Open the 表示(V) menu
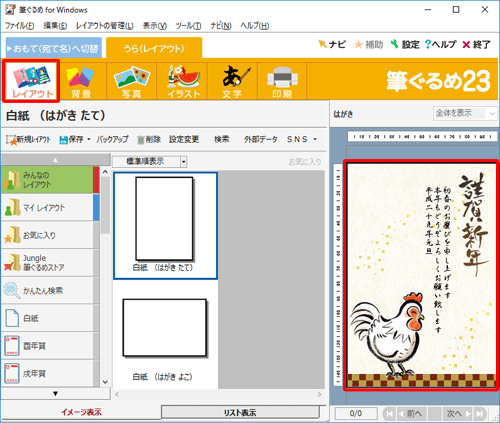This screenshot has height=423, width=500. click(x=155, y=26)
